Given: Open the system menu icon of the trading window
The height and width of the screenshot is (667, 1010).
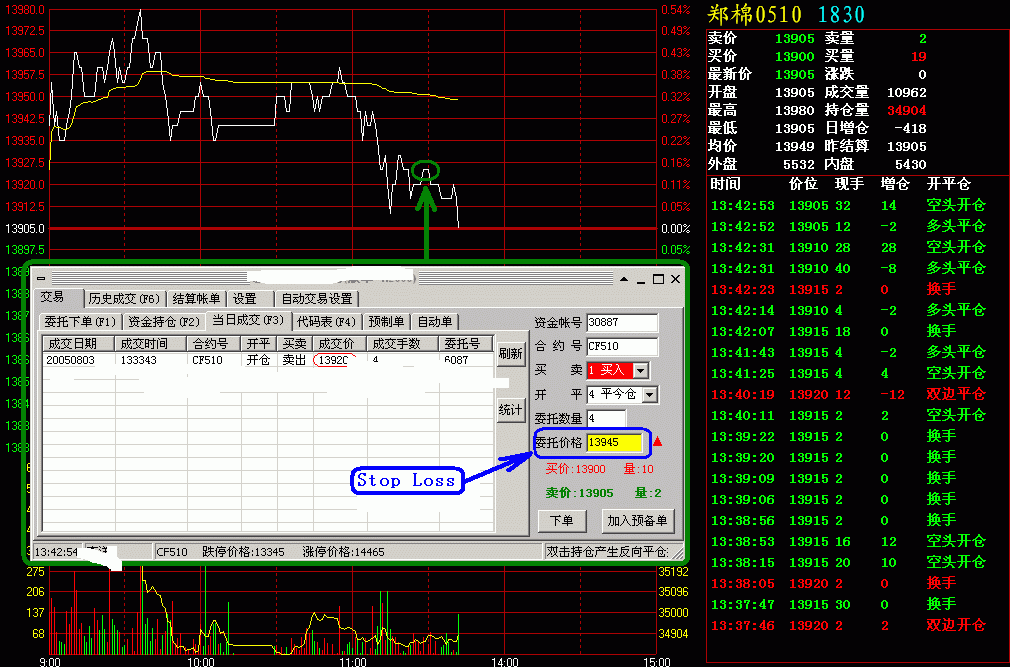Looking at the screenshot, I should (x=42, y=279).
